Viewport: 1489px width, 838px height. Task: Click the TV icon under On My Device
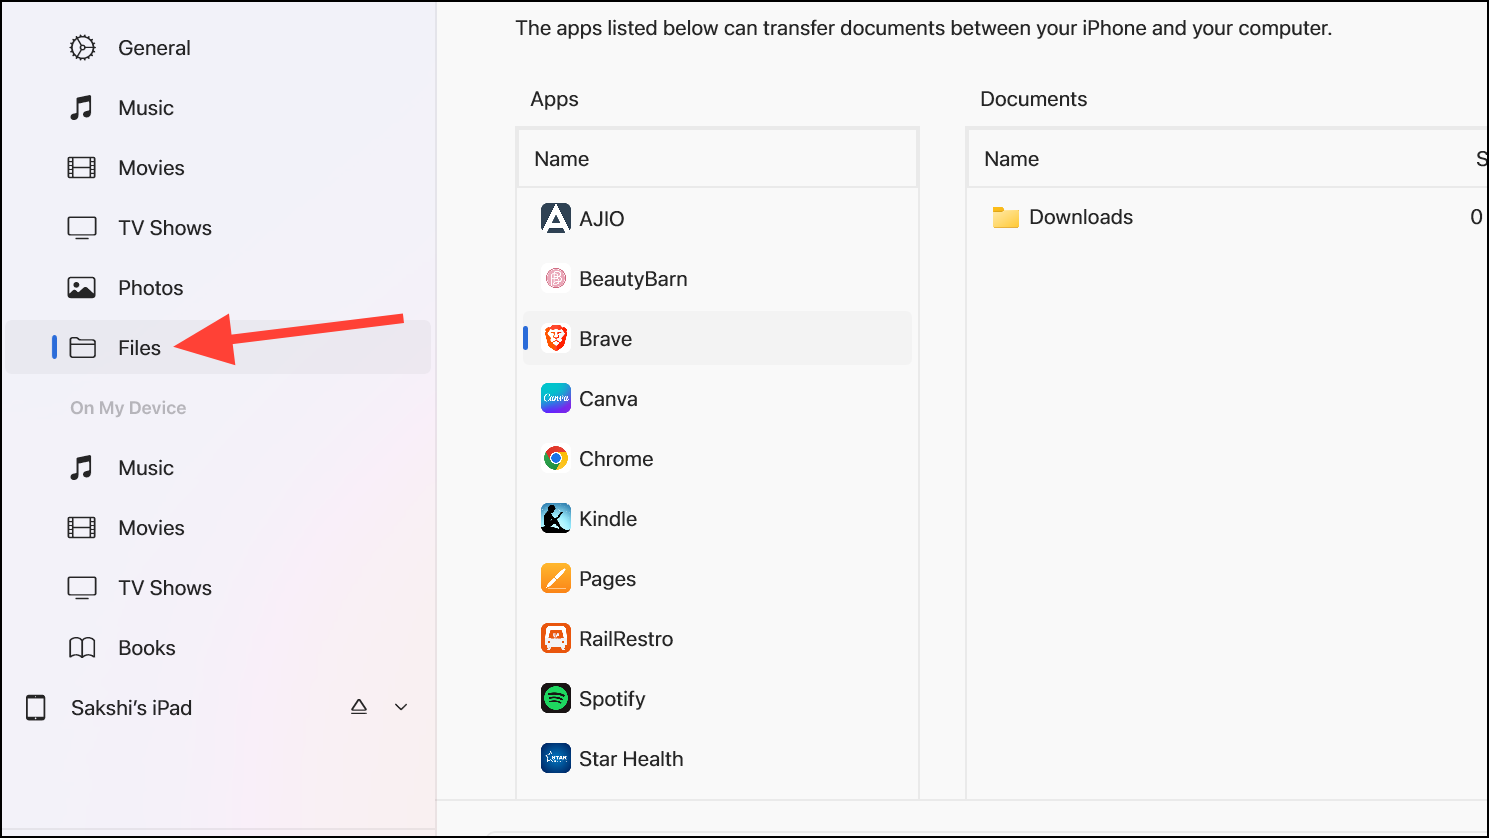tap(82, 588)
